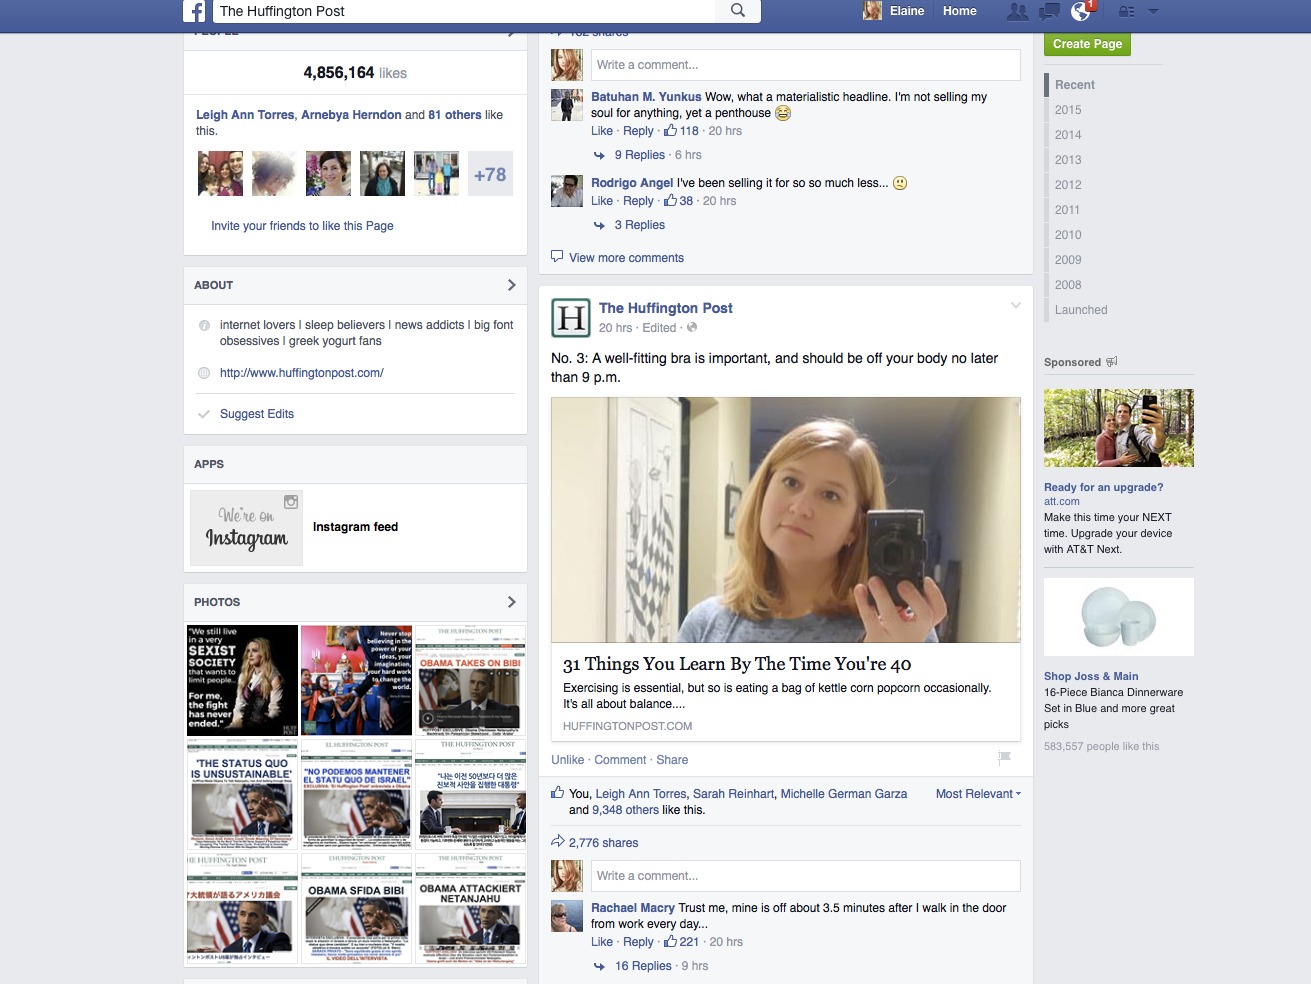The width and height of the screenshot is (1311, 984).
Task: Like Batuhan M. Yunkus's comment
Action: [602, 131]
